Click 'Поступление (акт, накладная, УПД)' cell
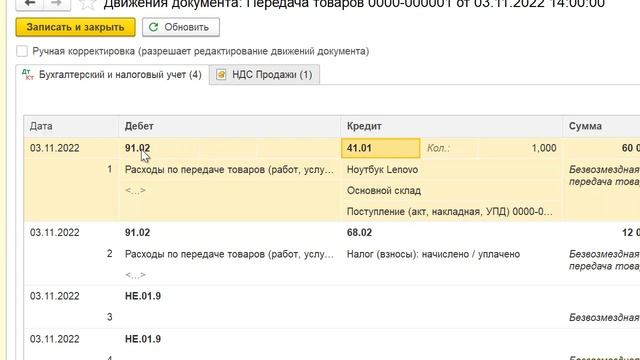This screenshot has width=640, height=360. pyautogui.click(x=449, y=211)
